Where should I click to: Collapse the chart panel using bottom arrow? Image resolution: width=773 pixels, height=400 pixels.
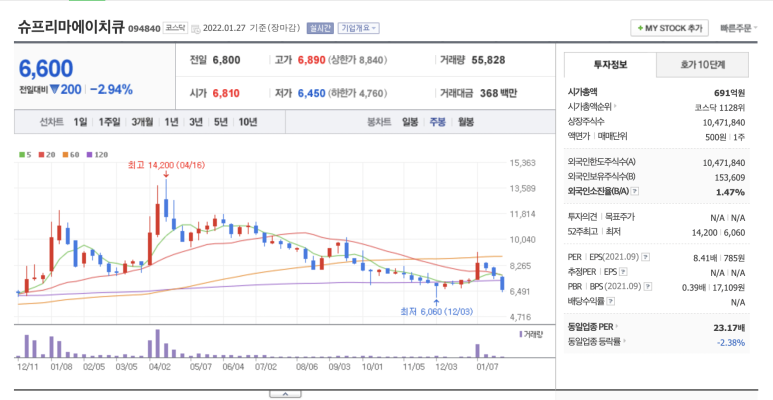tap(285, 394)
